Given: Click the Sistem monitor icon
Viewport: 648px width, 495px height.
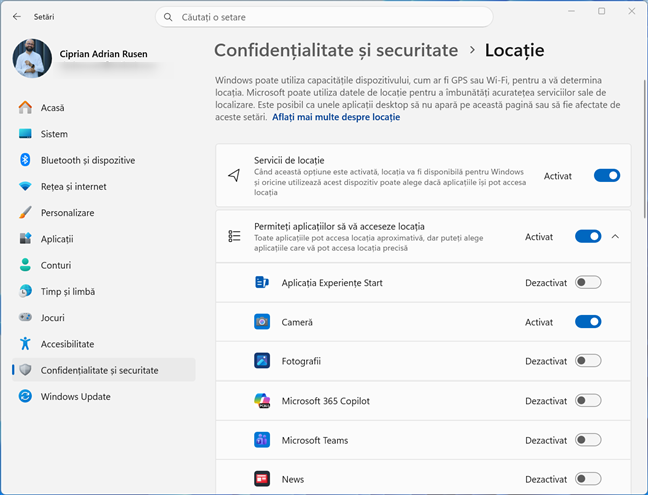Looking at the screenshot, I should [25, 133].
